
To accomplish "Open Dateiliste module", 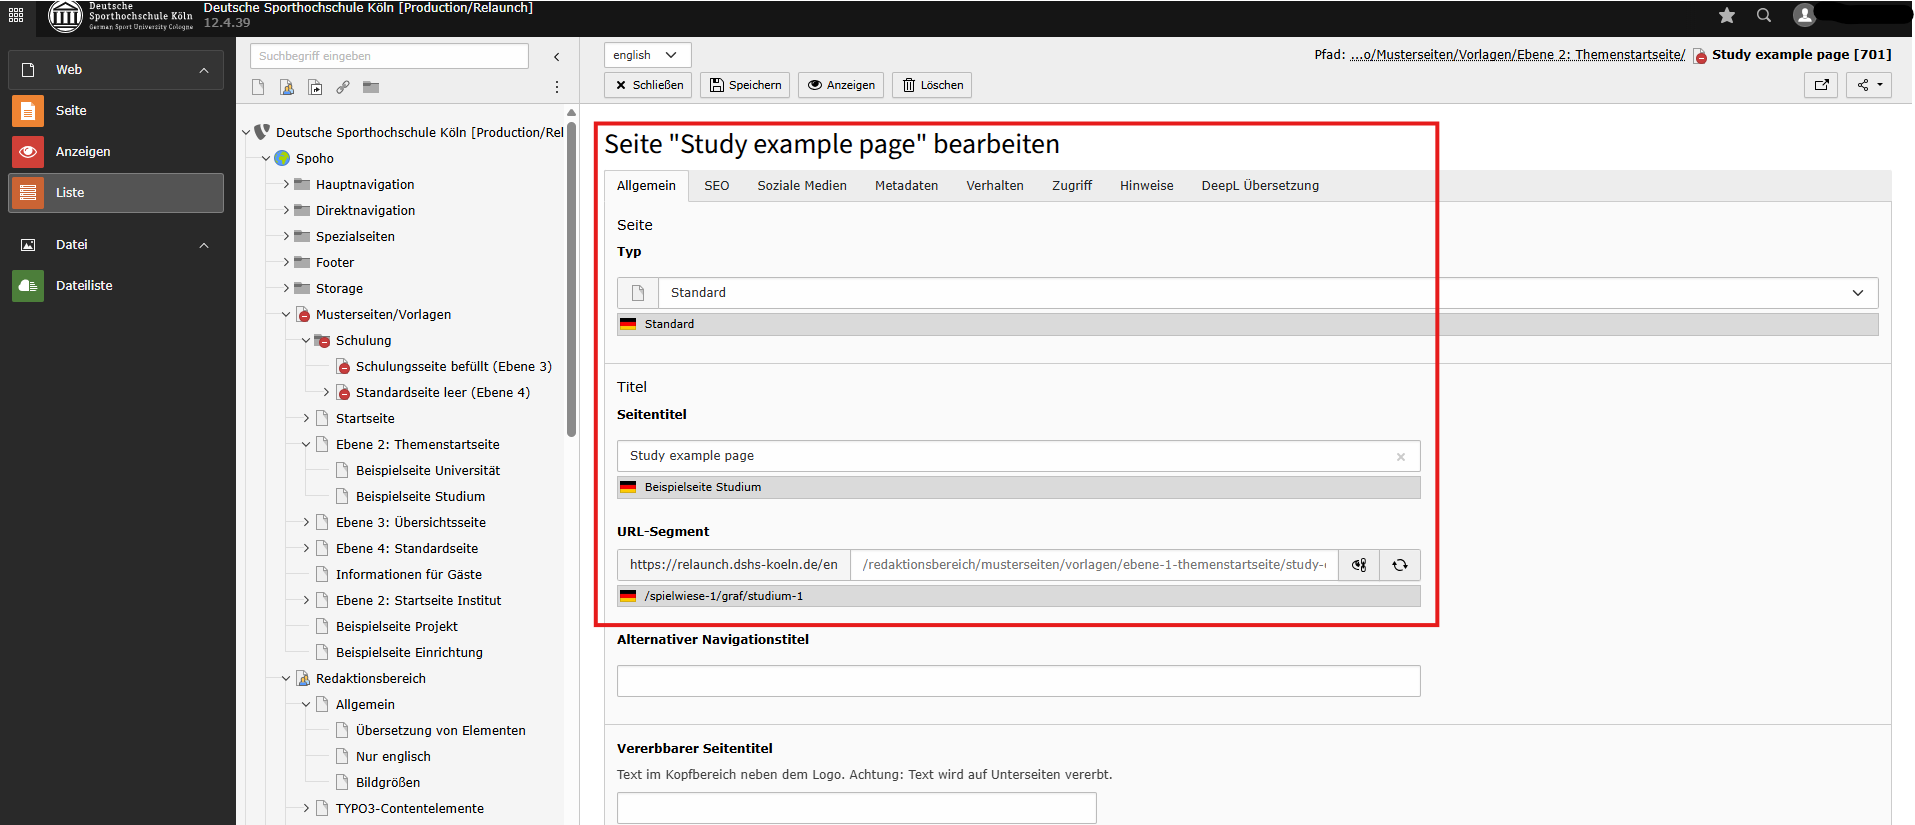I will [x=84, y=286].
